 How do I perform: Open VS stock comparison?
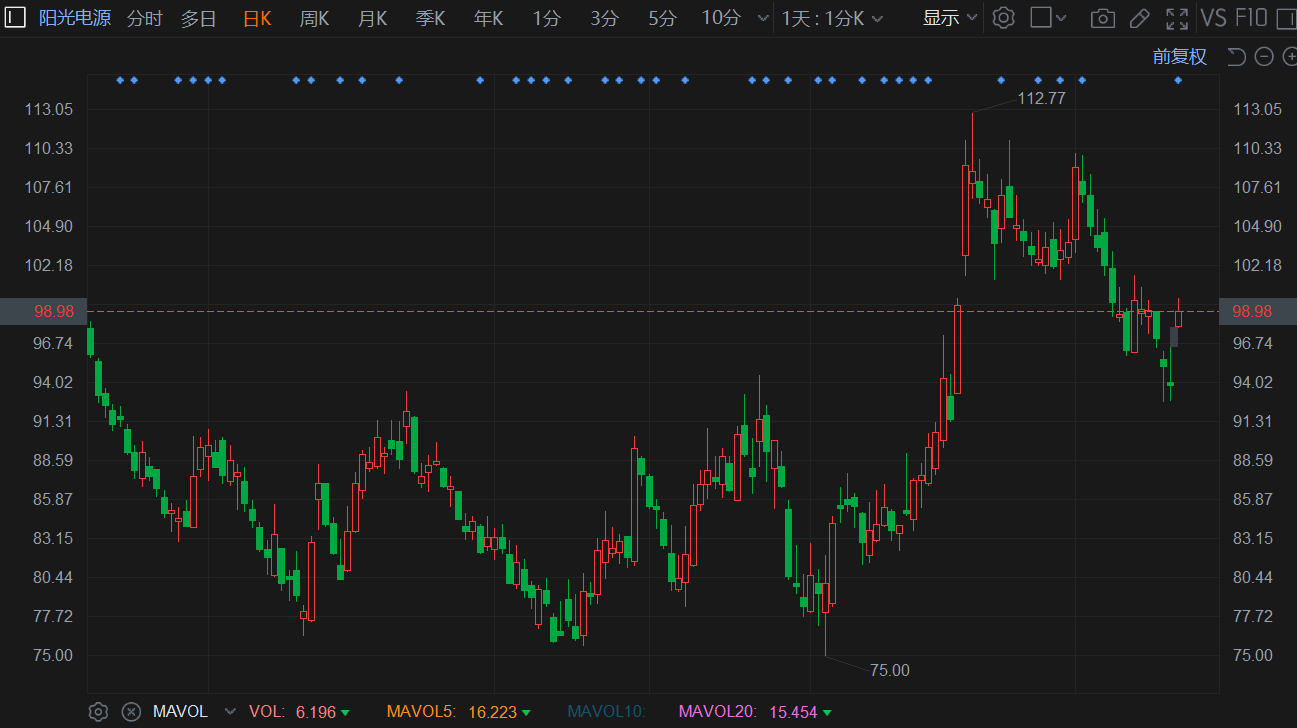1213,18
